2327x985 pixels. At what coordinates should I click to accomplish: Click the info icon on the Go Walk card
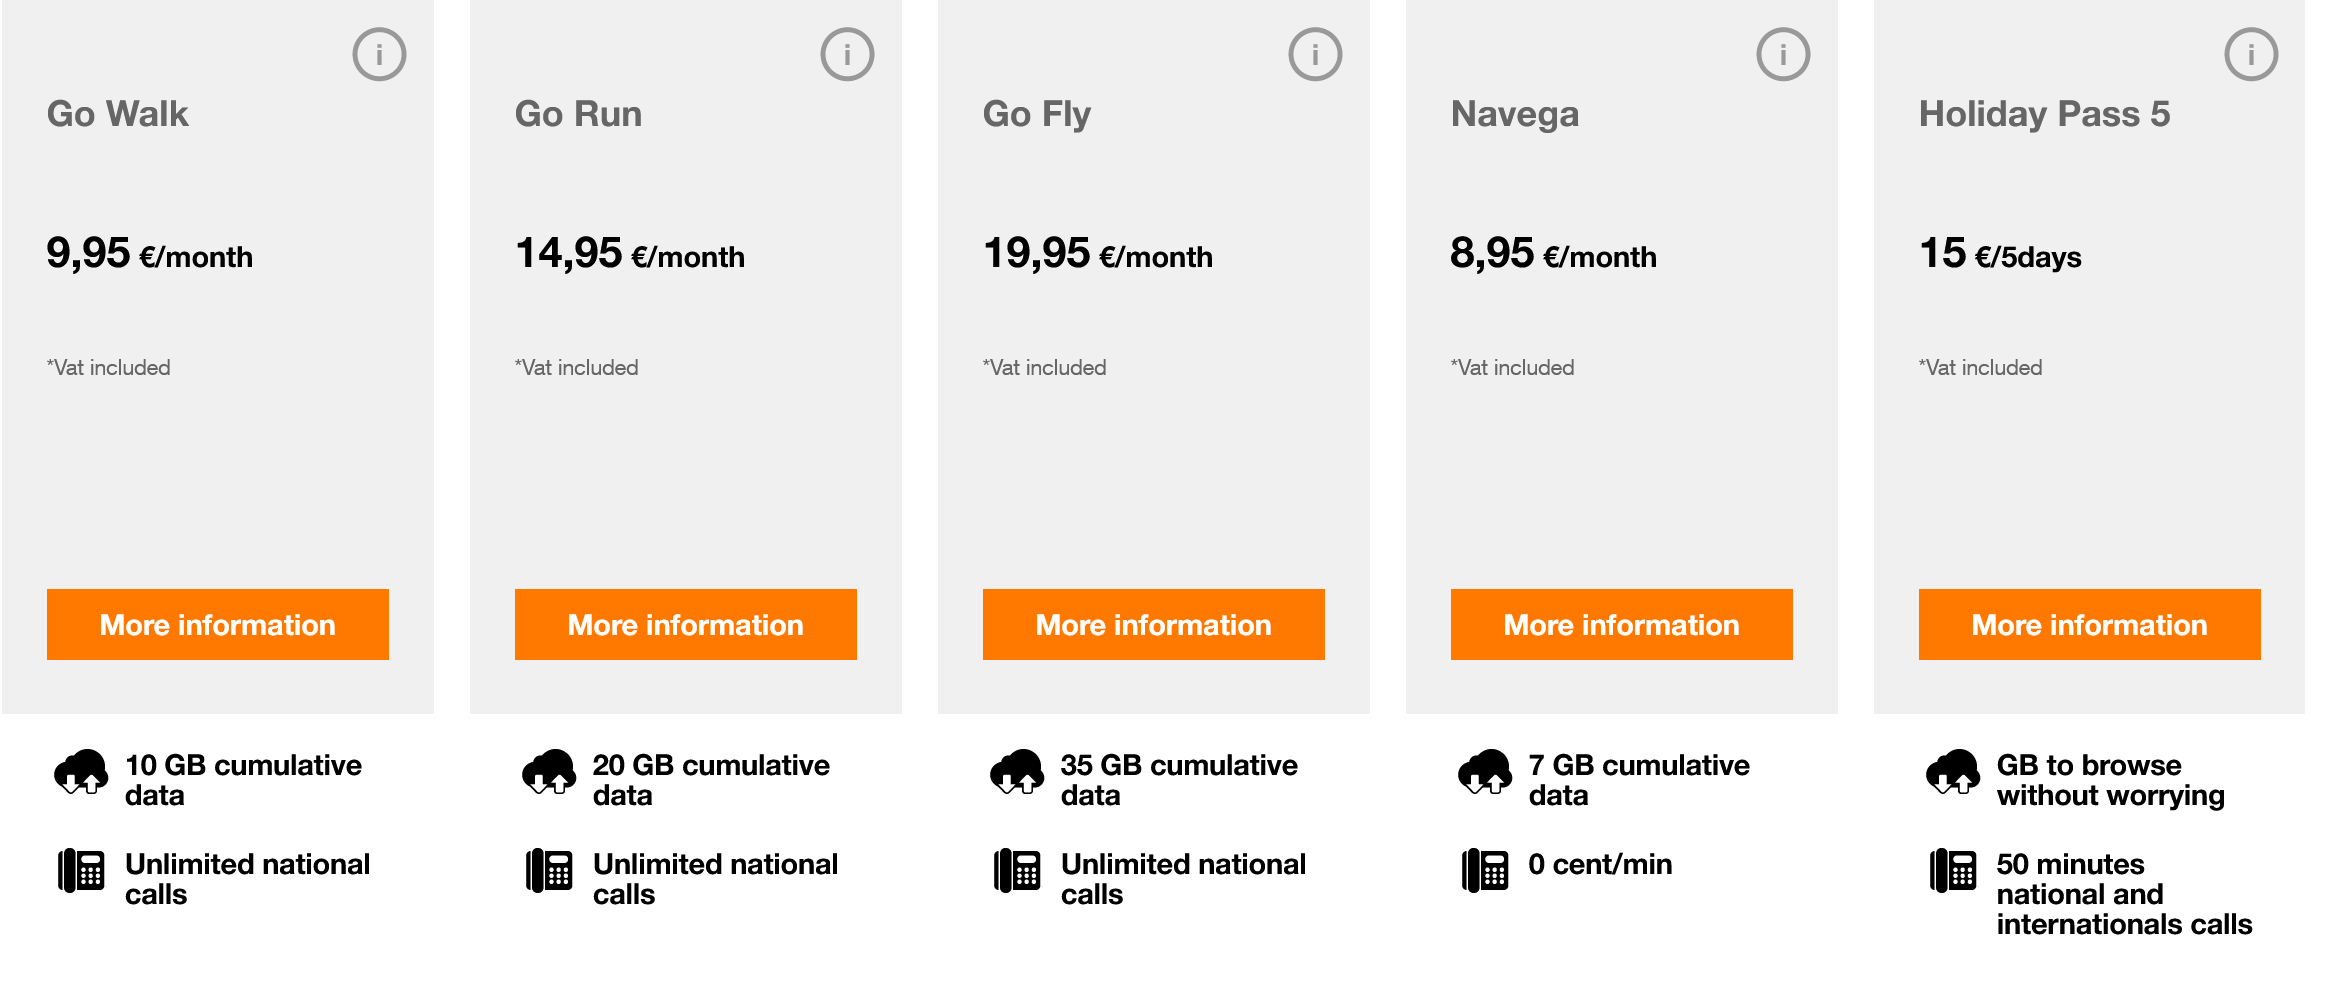pos(378,54)
